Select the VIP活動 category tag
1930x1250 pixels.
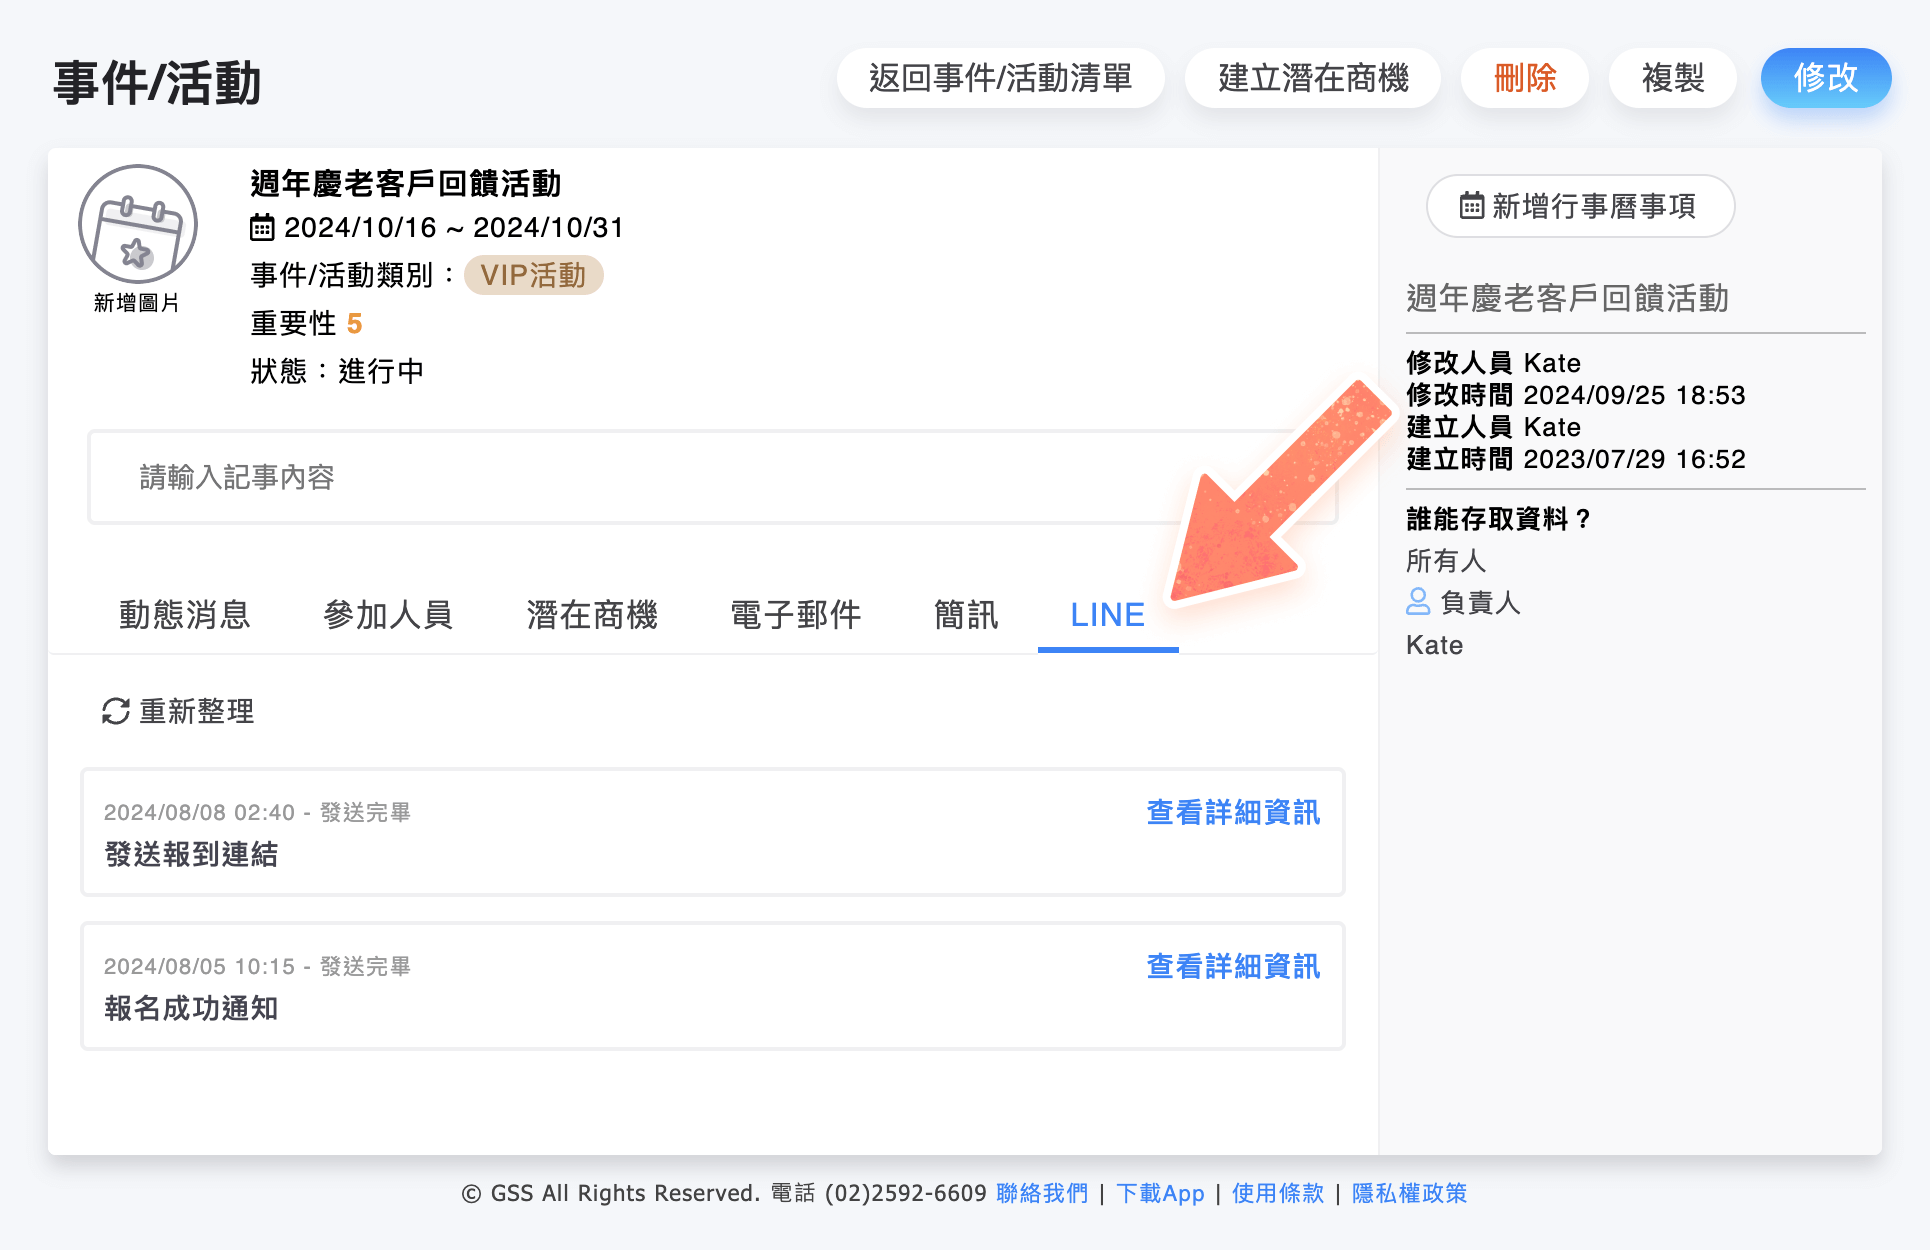click(x=534, y=275)
